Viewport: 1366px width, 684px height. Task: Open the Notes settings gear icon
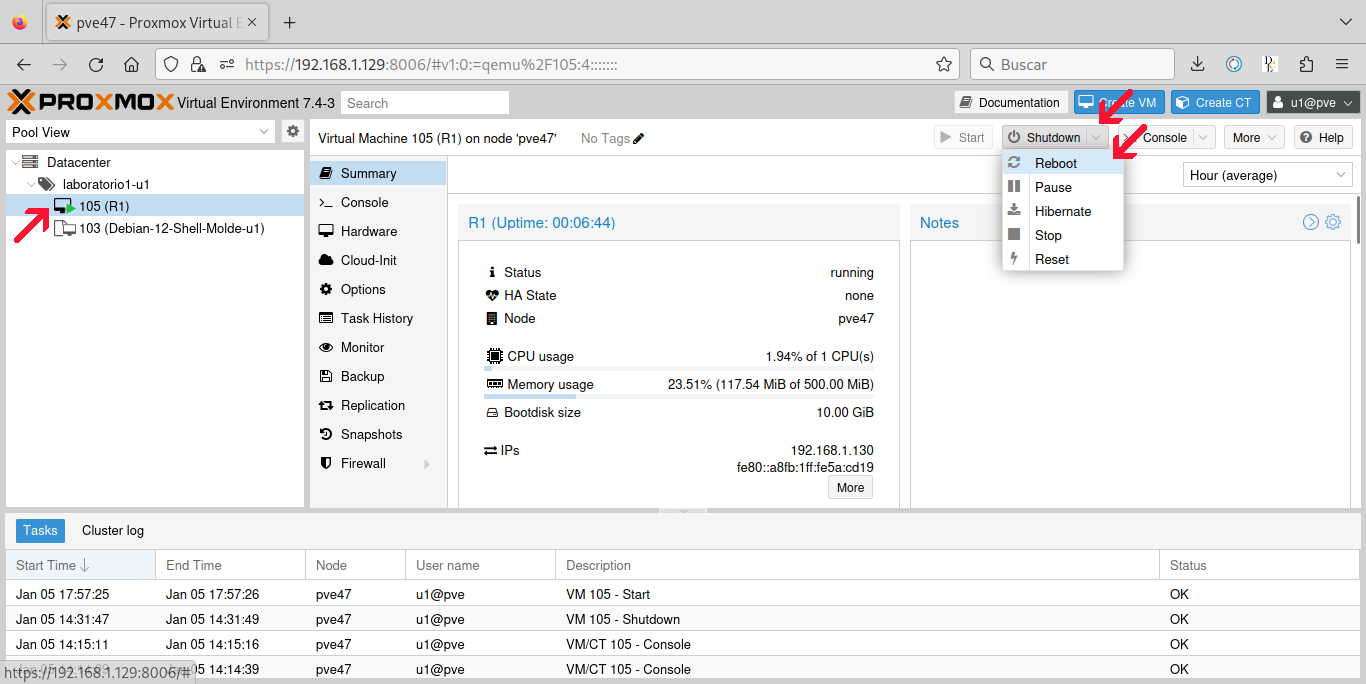(x=1333, y=222)
